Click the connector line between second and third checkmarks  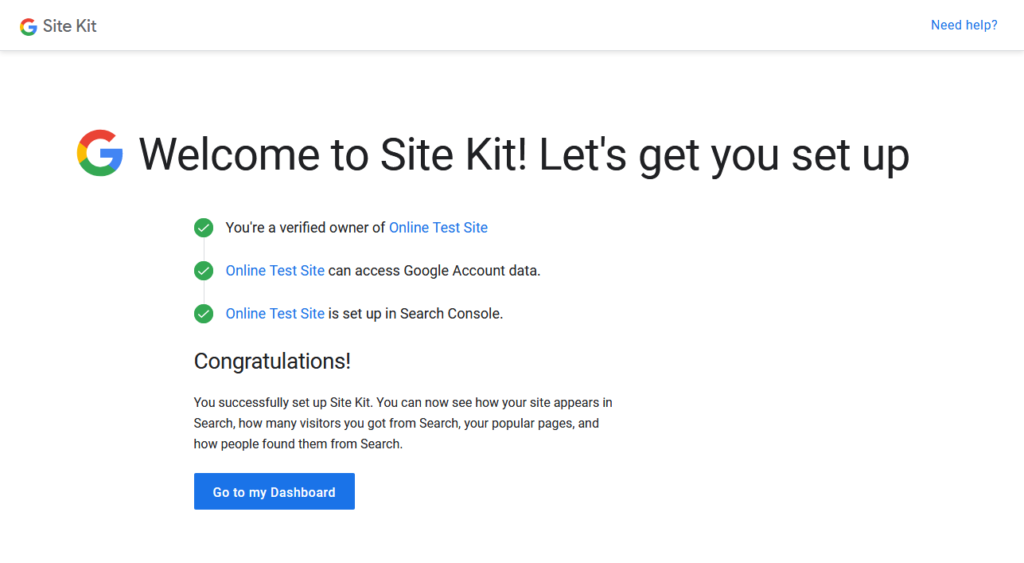tap(204, 292)
